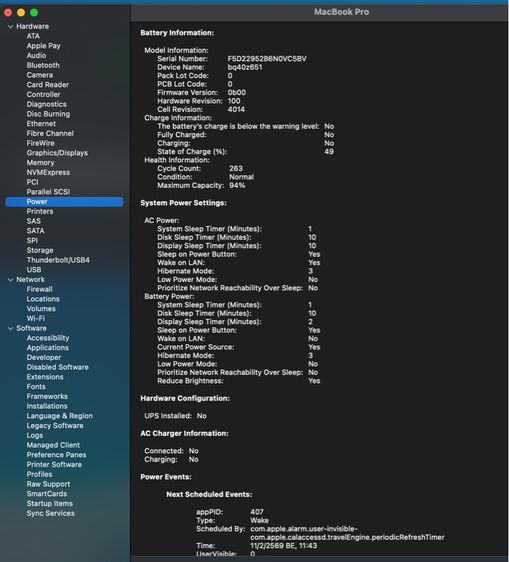Image resolution: width=509 pixels, height=562 pixels.
Task: Open Printers hardware entry
Action: tap(40, 211)
